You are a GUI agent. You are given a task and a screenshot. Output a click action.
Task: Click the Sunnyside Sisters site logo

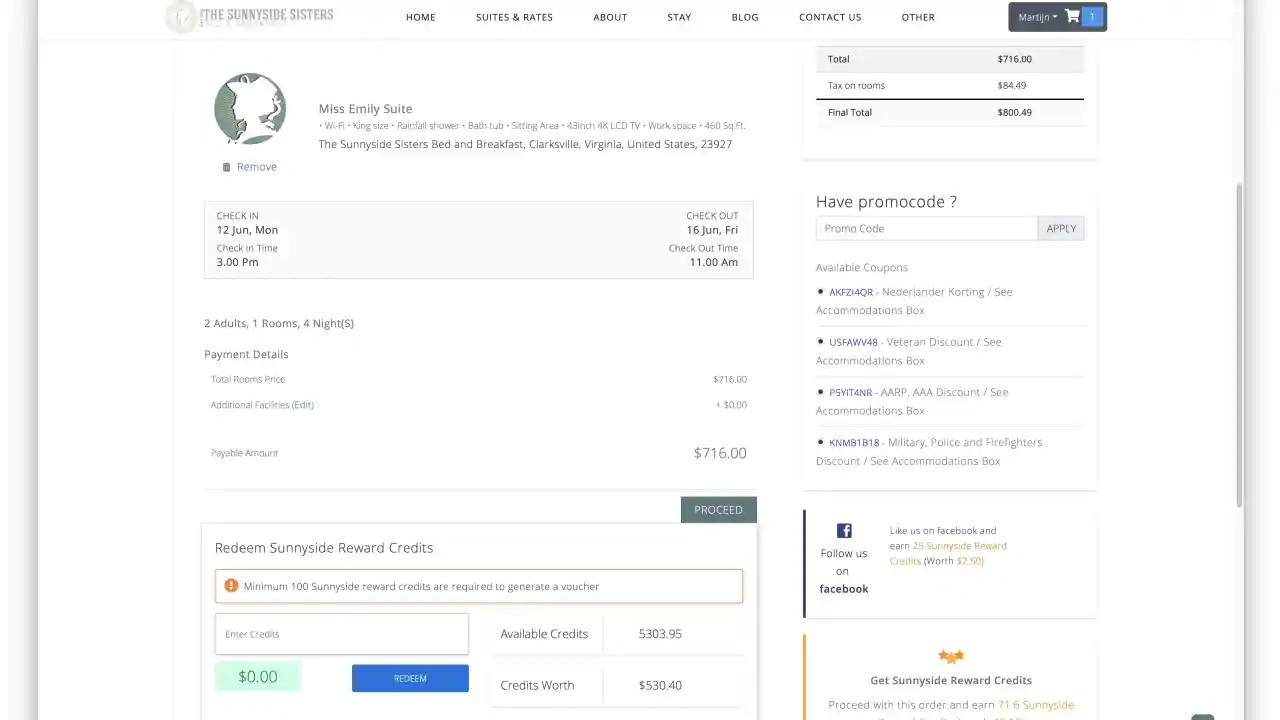[x=250, y=16]
